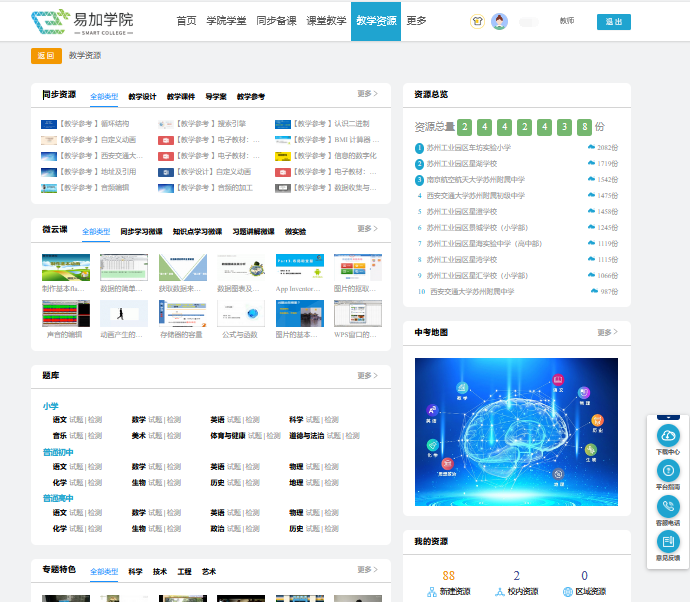Open 制作基本fla... micro-lesson thumbnail

[66, 268]
